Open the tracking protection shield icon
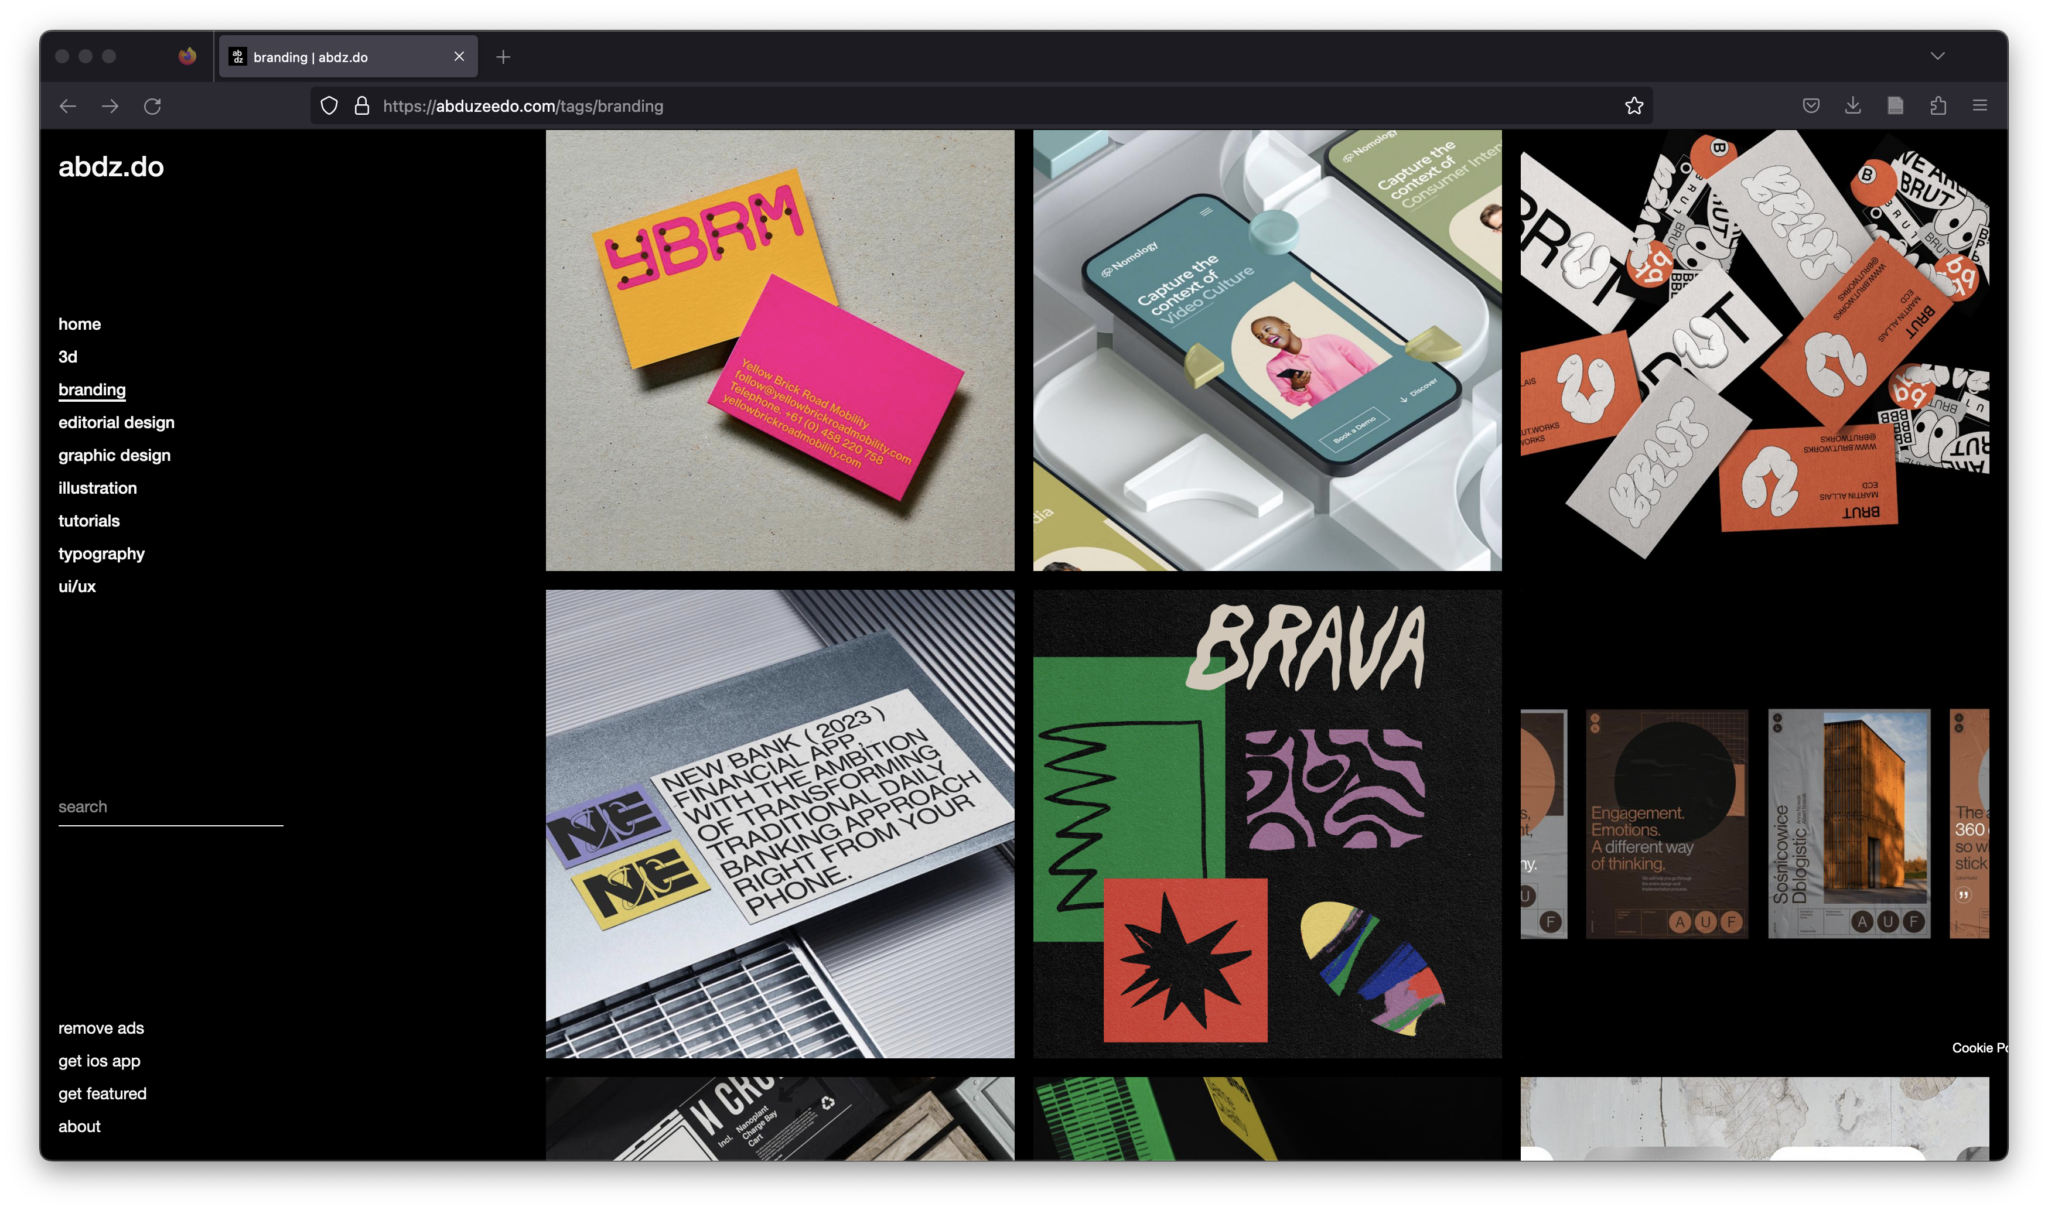The image size is (2048, 1210). click(329, 106)
